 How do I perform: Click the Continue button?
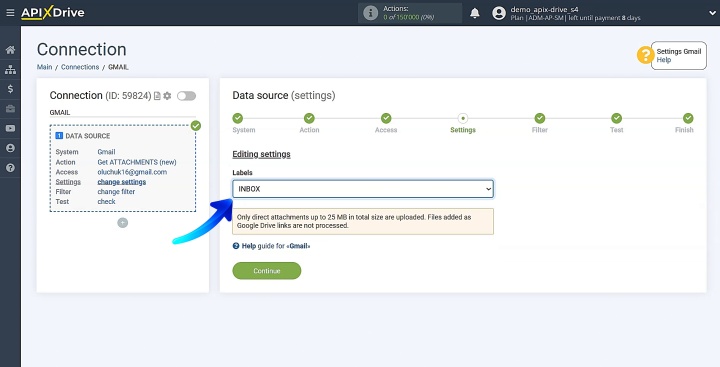(x=267, y=271)
